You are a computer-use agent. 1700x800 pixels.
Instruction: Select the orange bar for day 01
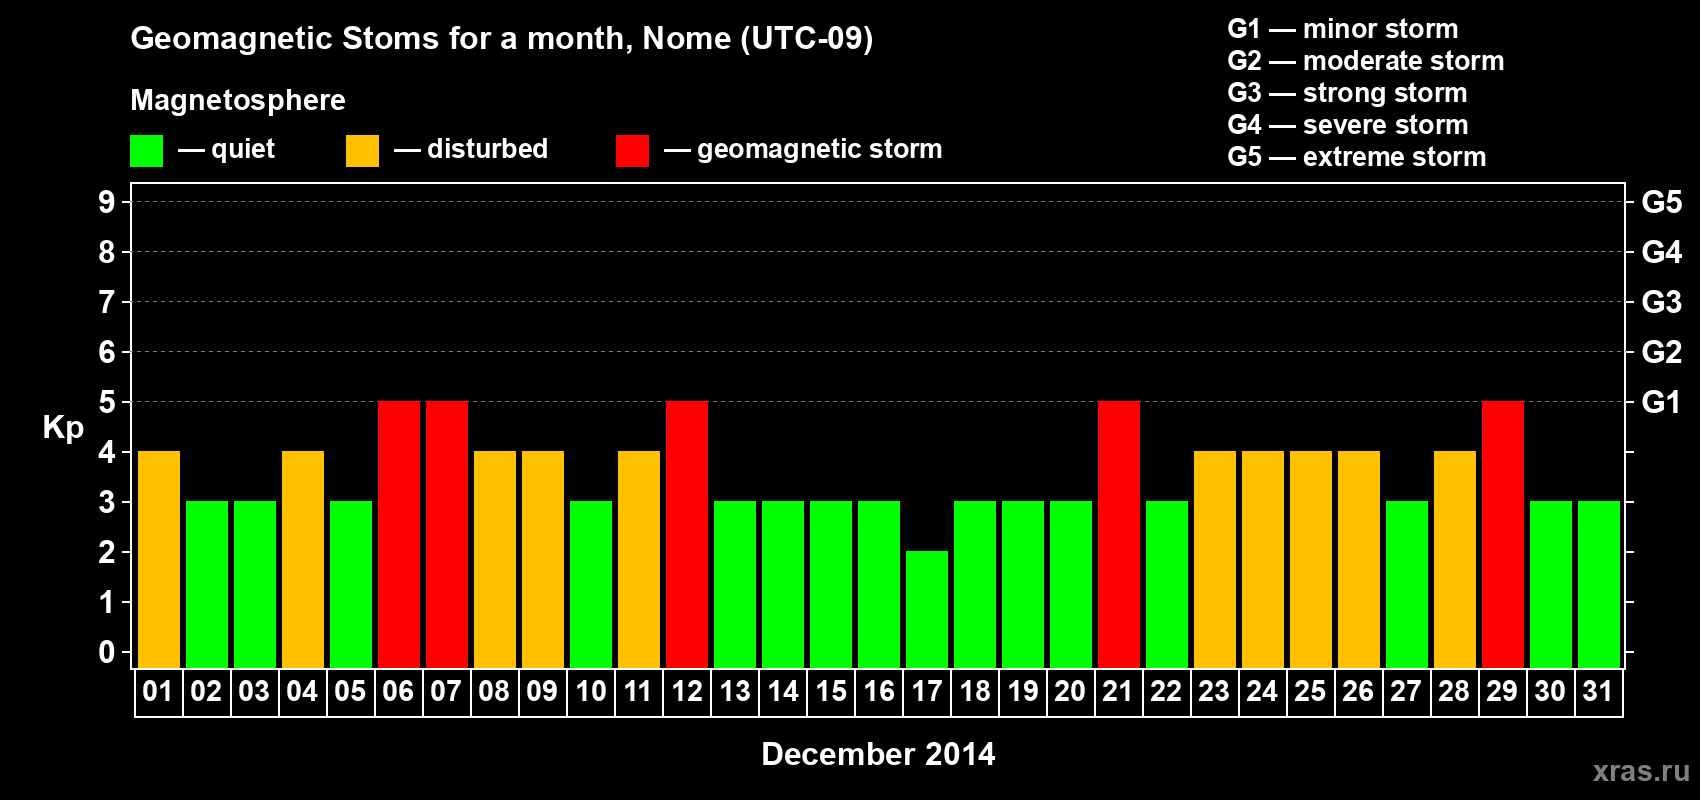(159, 559)
